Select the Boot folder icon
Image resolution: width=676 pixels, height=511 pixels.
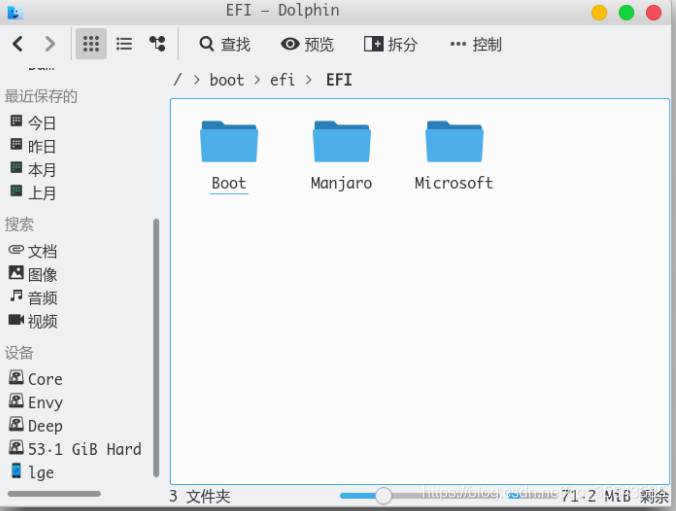pos(229,141)
